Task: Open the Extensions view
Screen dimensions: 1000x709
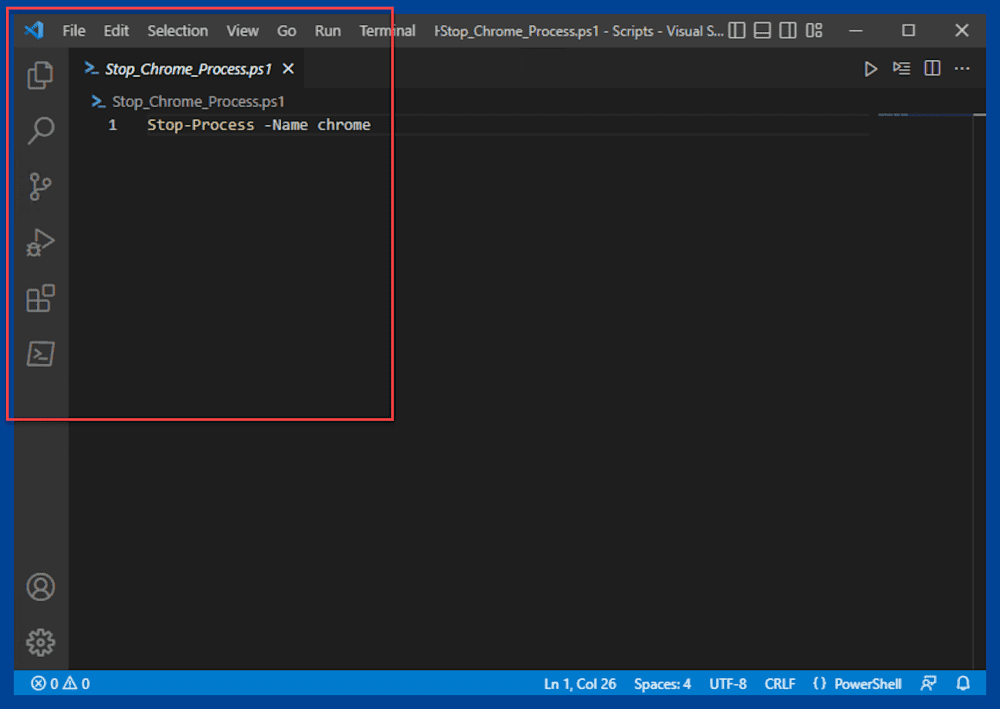Action: [41, 298]
